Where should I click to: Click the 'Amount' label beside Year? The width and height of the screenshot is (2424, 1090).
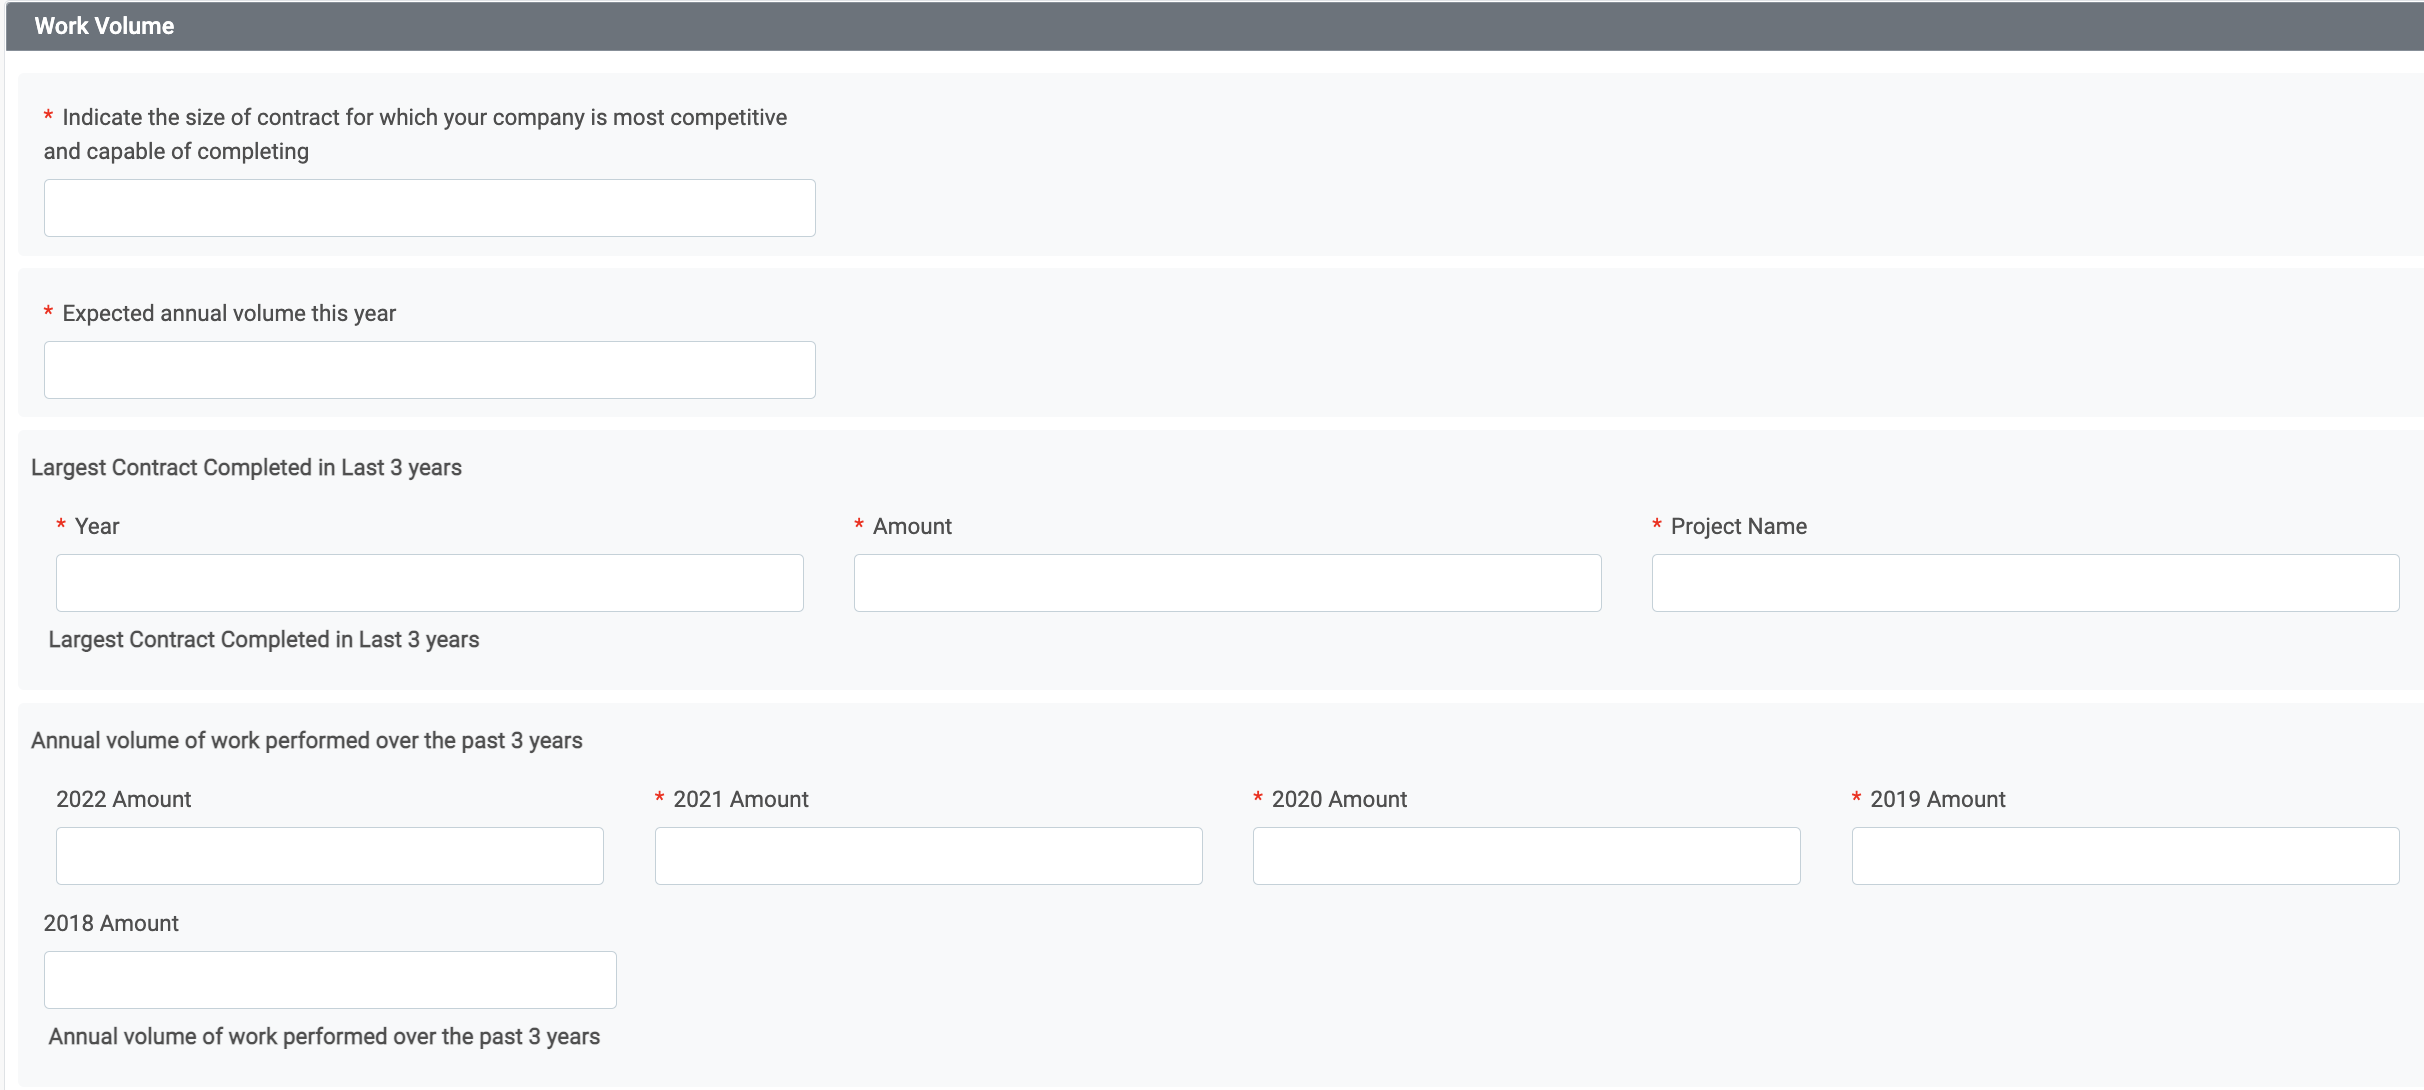click(x=912, y=526)
